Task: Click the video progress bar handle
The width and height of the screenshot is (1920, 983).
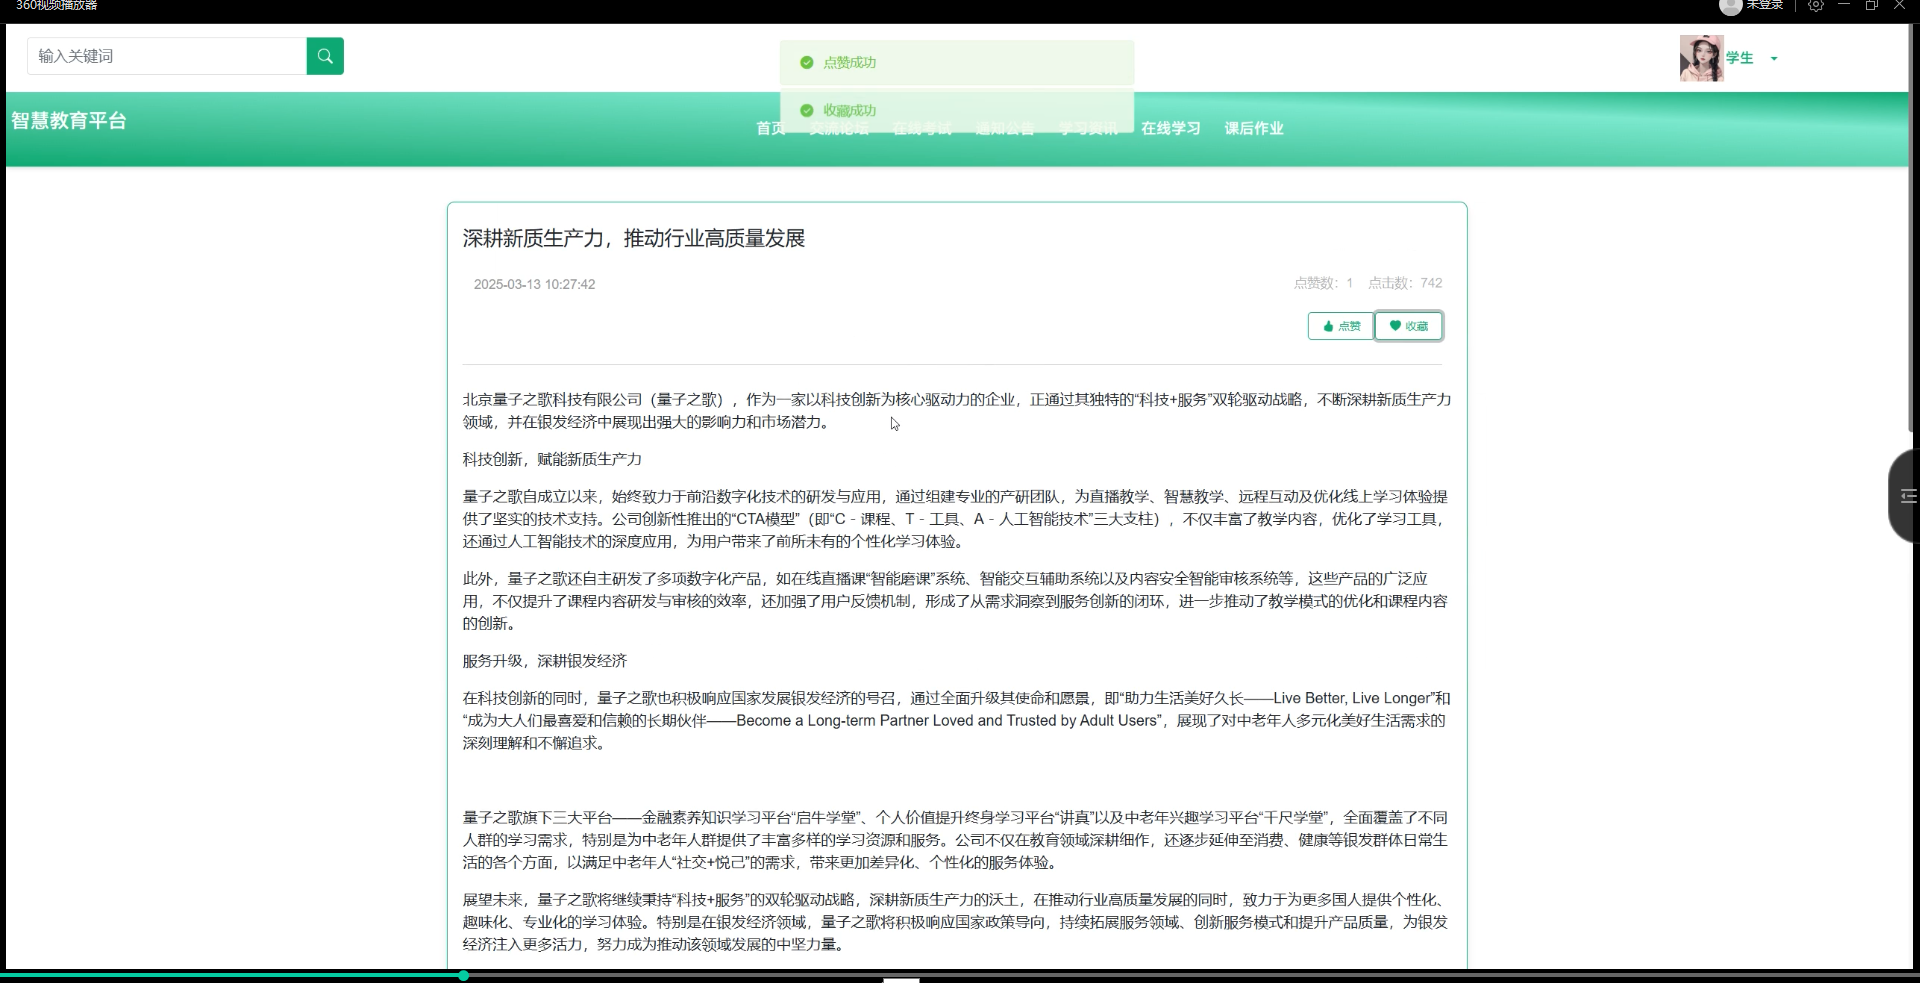Action: [463, 975]
